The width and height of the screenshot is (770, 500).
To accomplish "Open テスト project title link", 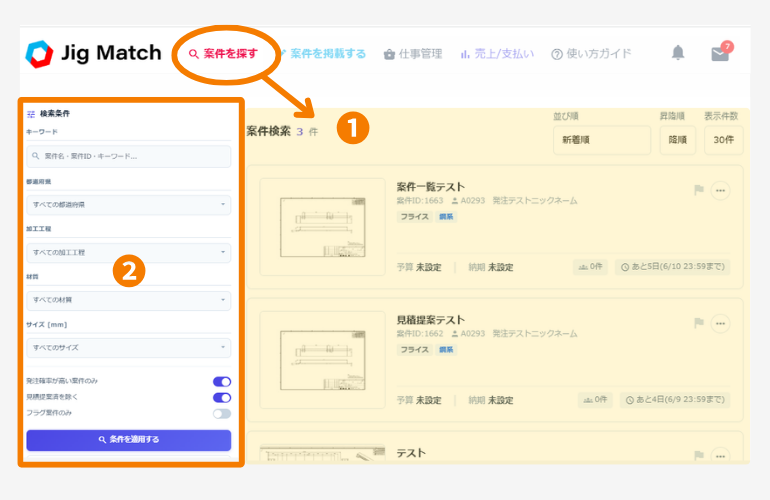I will [x=411, y=453].
